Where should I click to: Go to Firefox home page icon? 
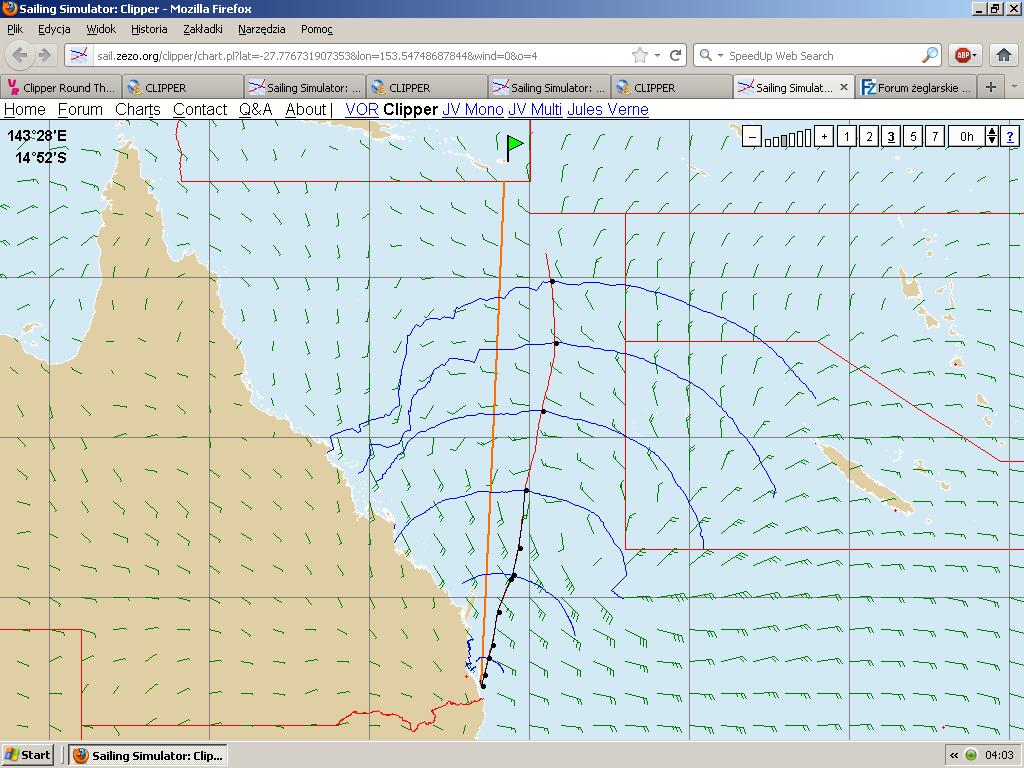[1004, 56]
